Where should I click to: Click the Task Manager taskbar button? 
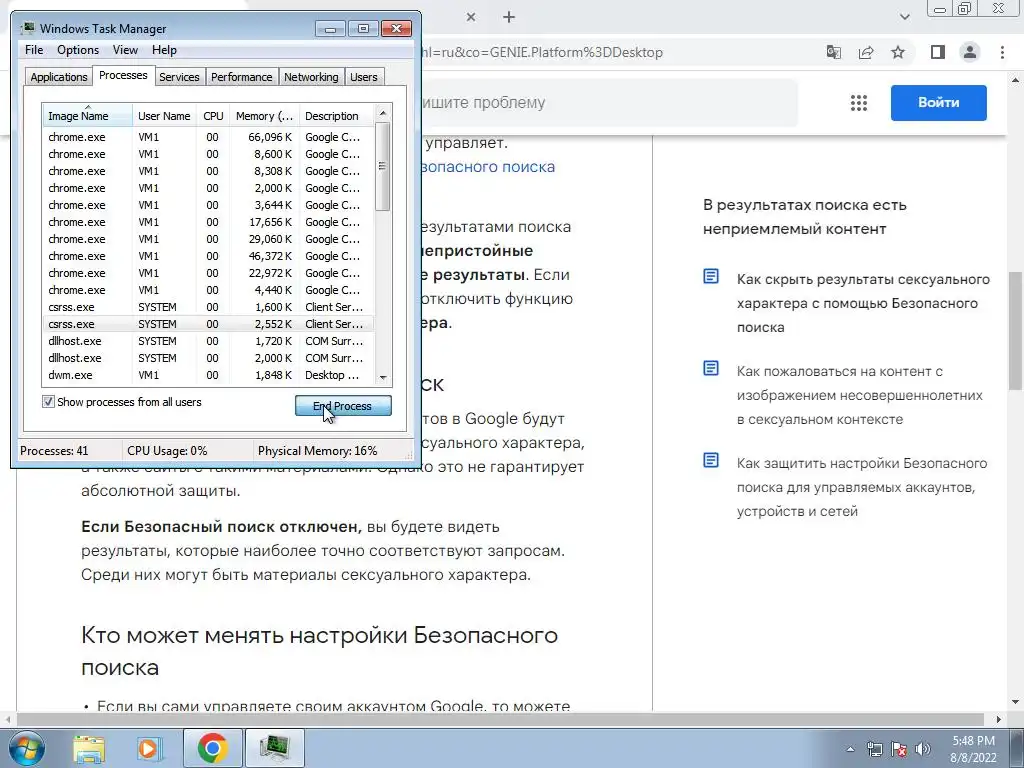click(x=274, y=748)
